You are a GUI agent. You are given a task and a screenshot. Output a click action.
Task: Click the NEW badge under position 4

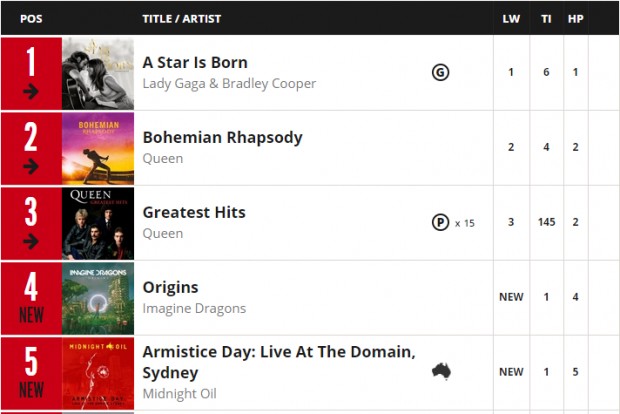(x=31, y=315)
